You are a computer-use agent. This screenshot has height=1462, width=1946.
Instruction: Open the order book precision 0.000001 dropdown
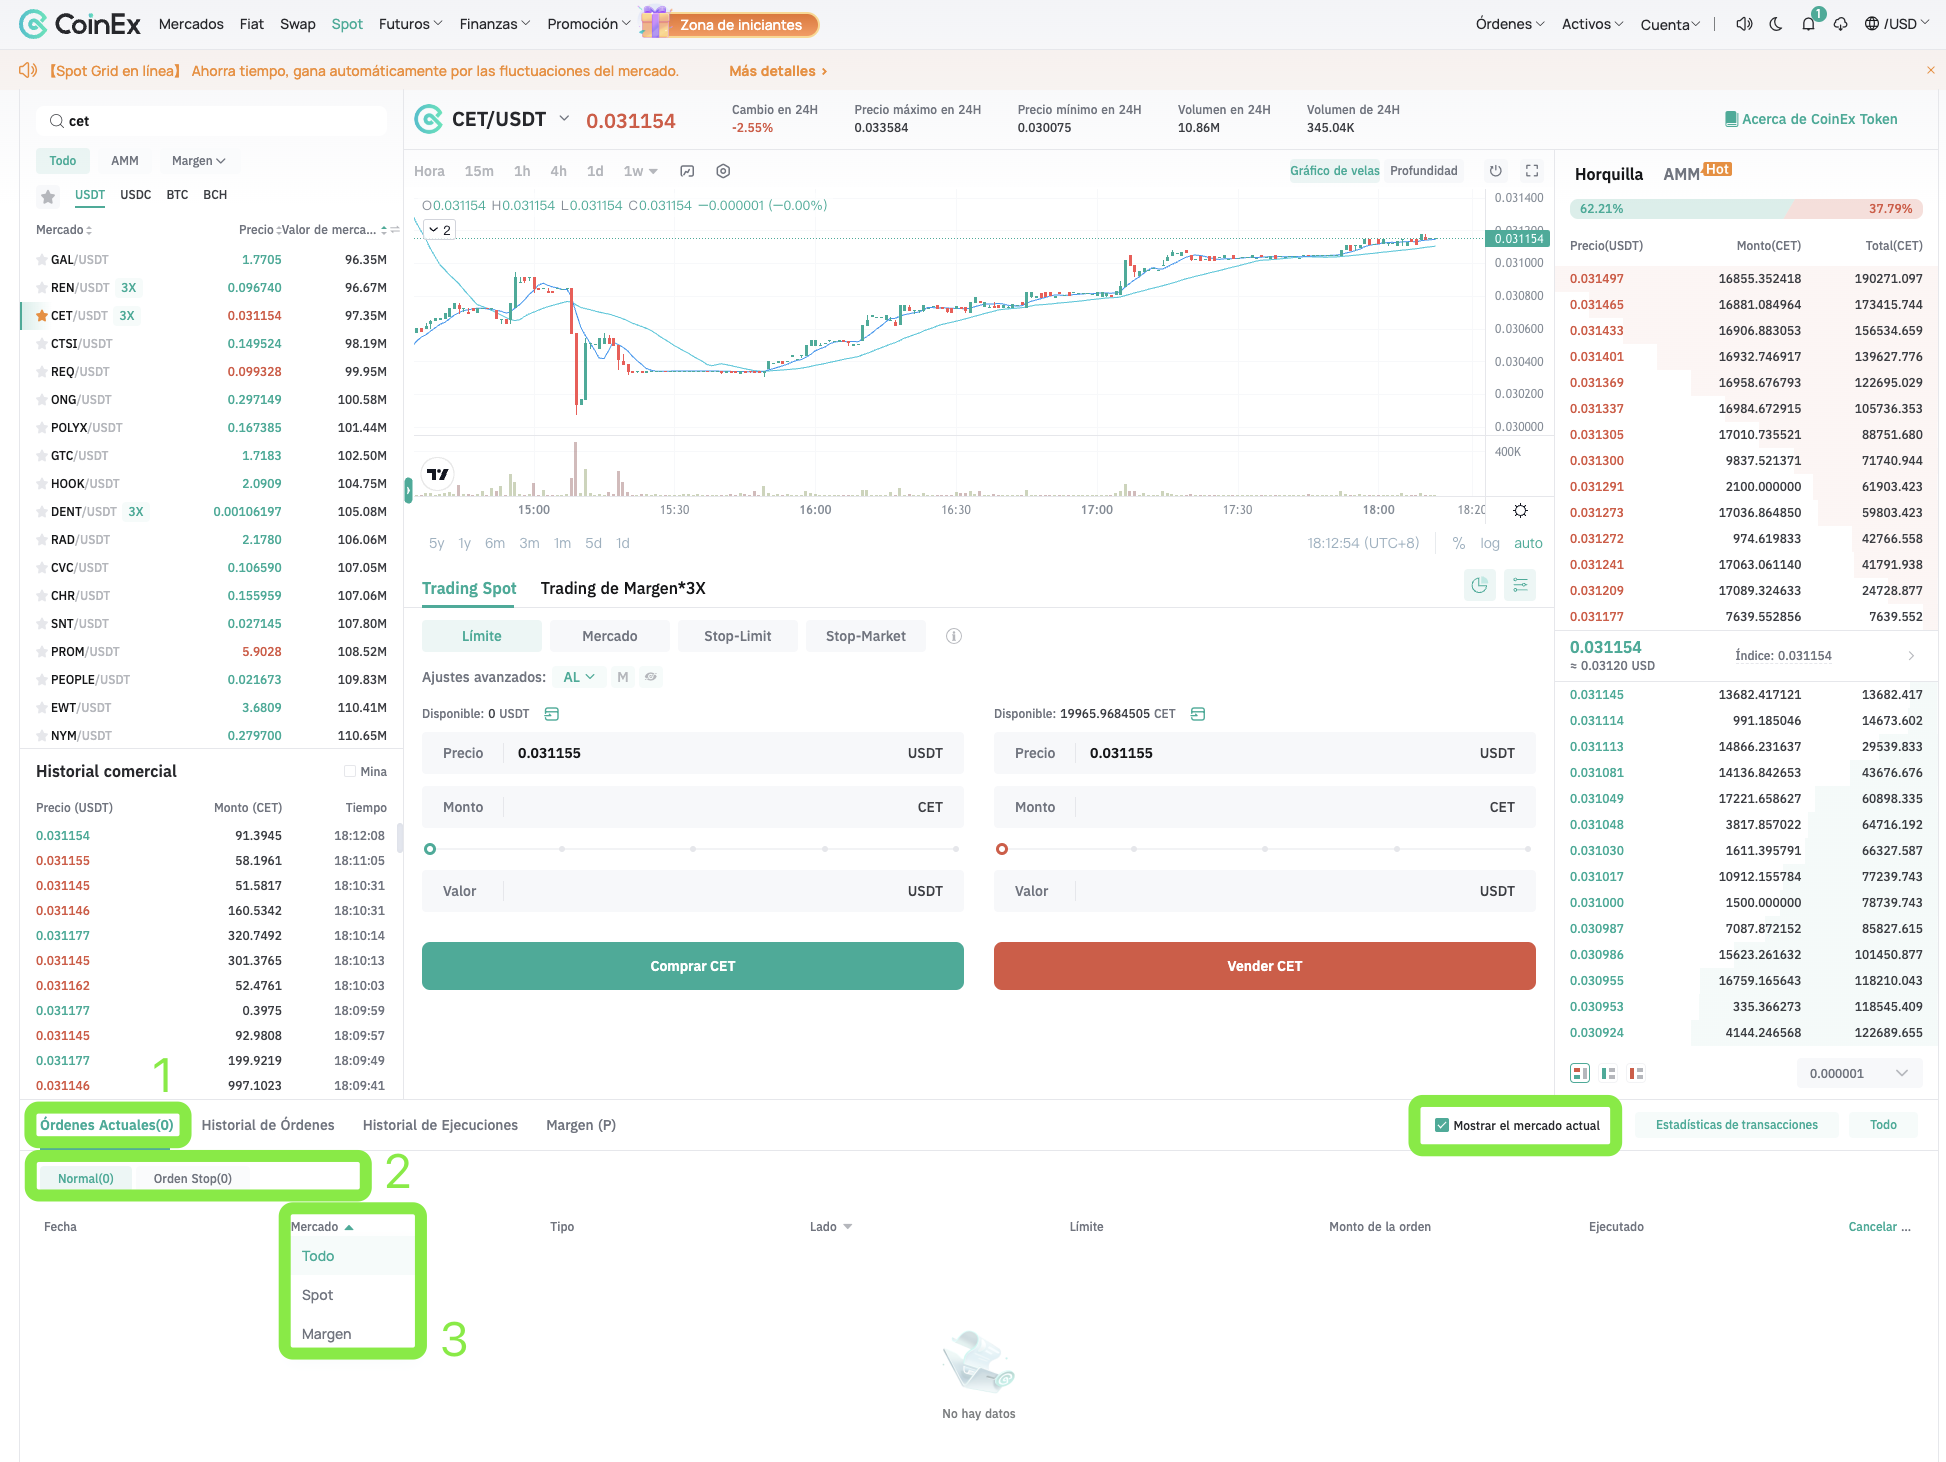coord(1859,1073)
